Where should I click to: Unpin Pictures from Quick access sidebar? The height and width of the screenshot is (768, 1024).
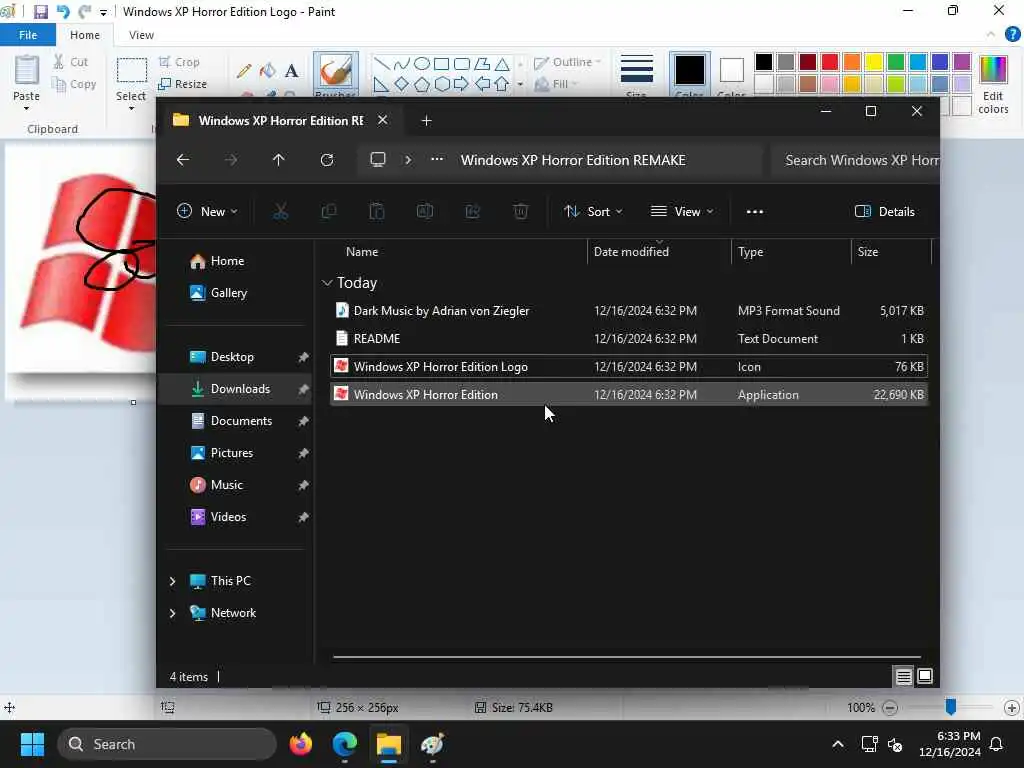coord(303,453)
